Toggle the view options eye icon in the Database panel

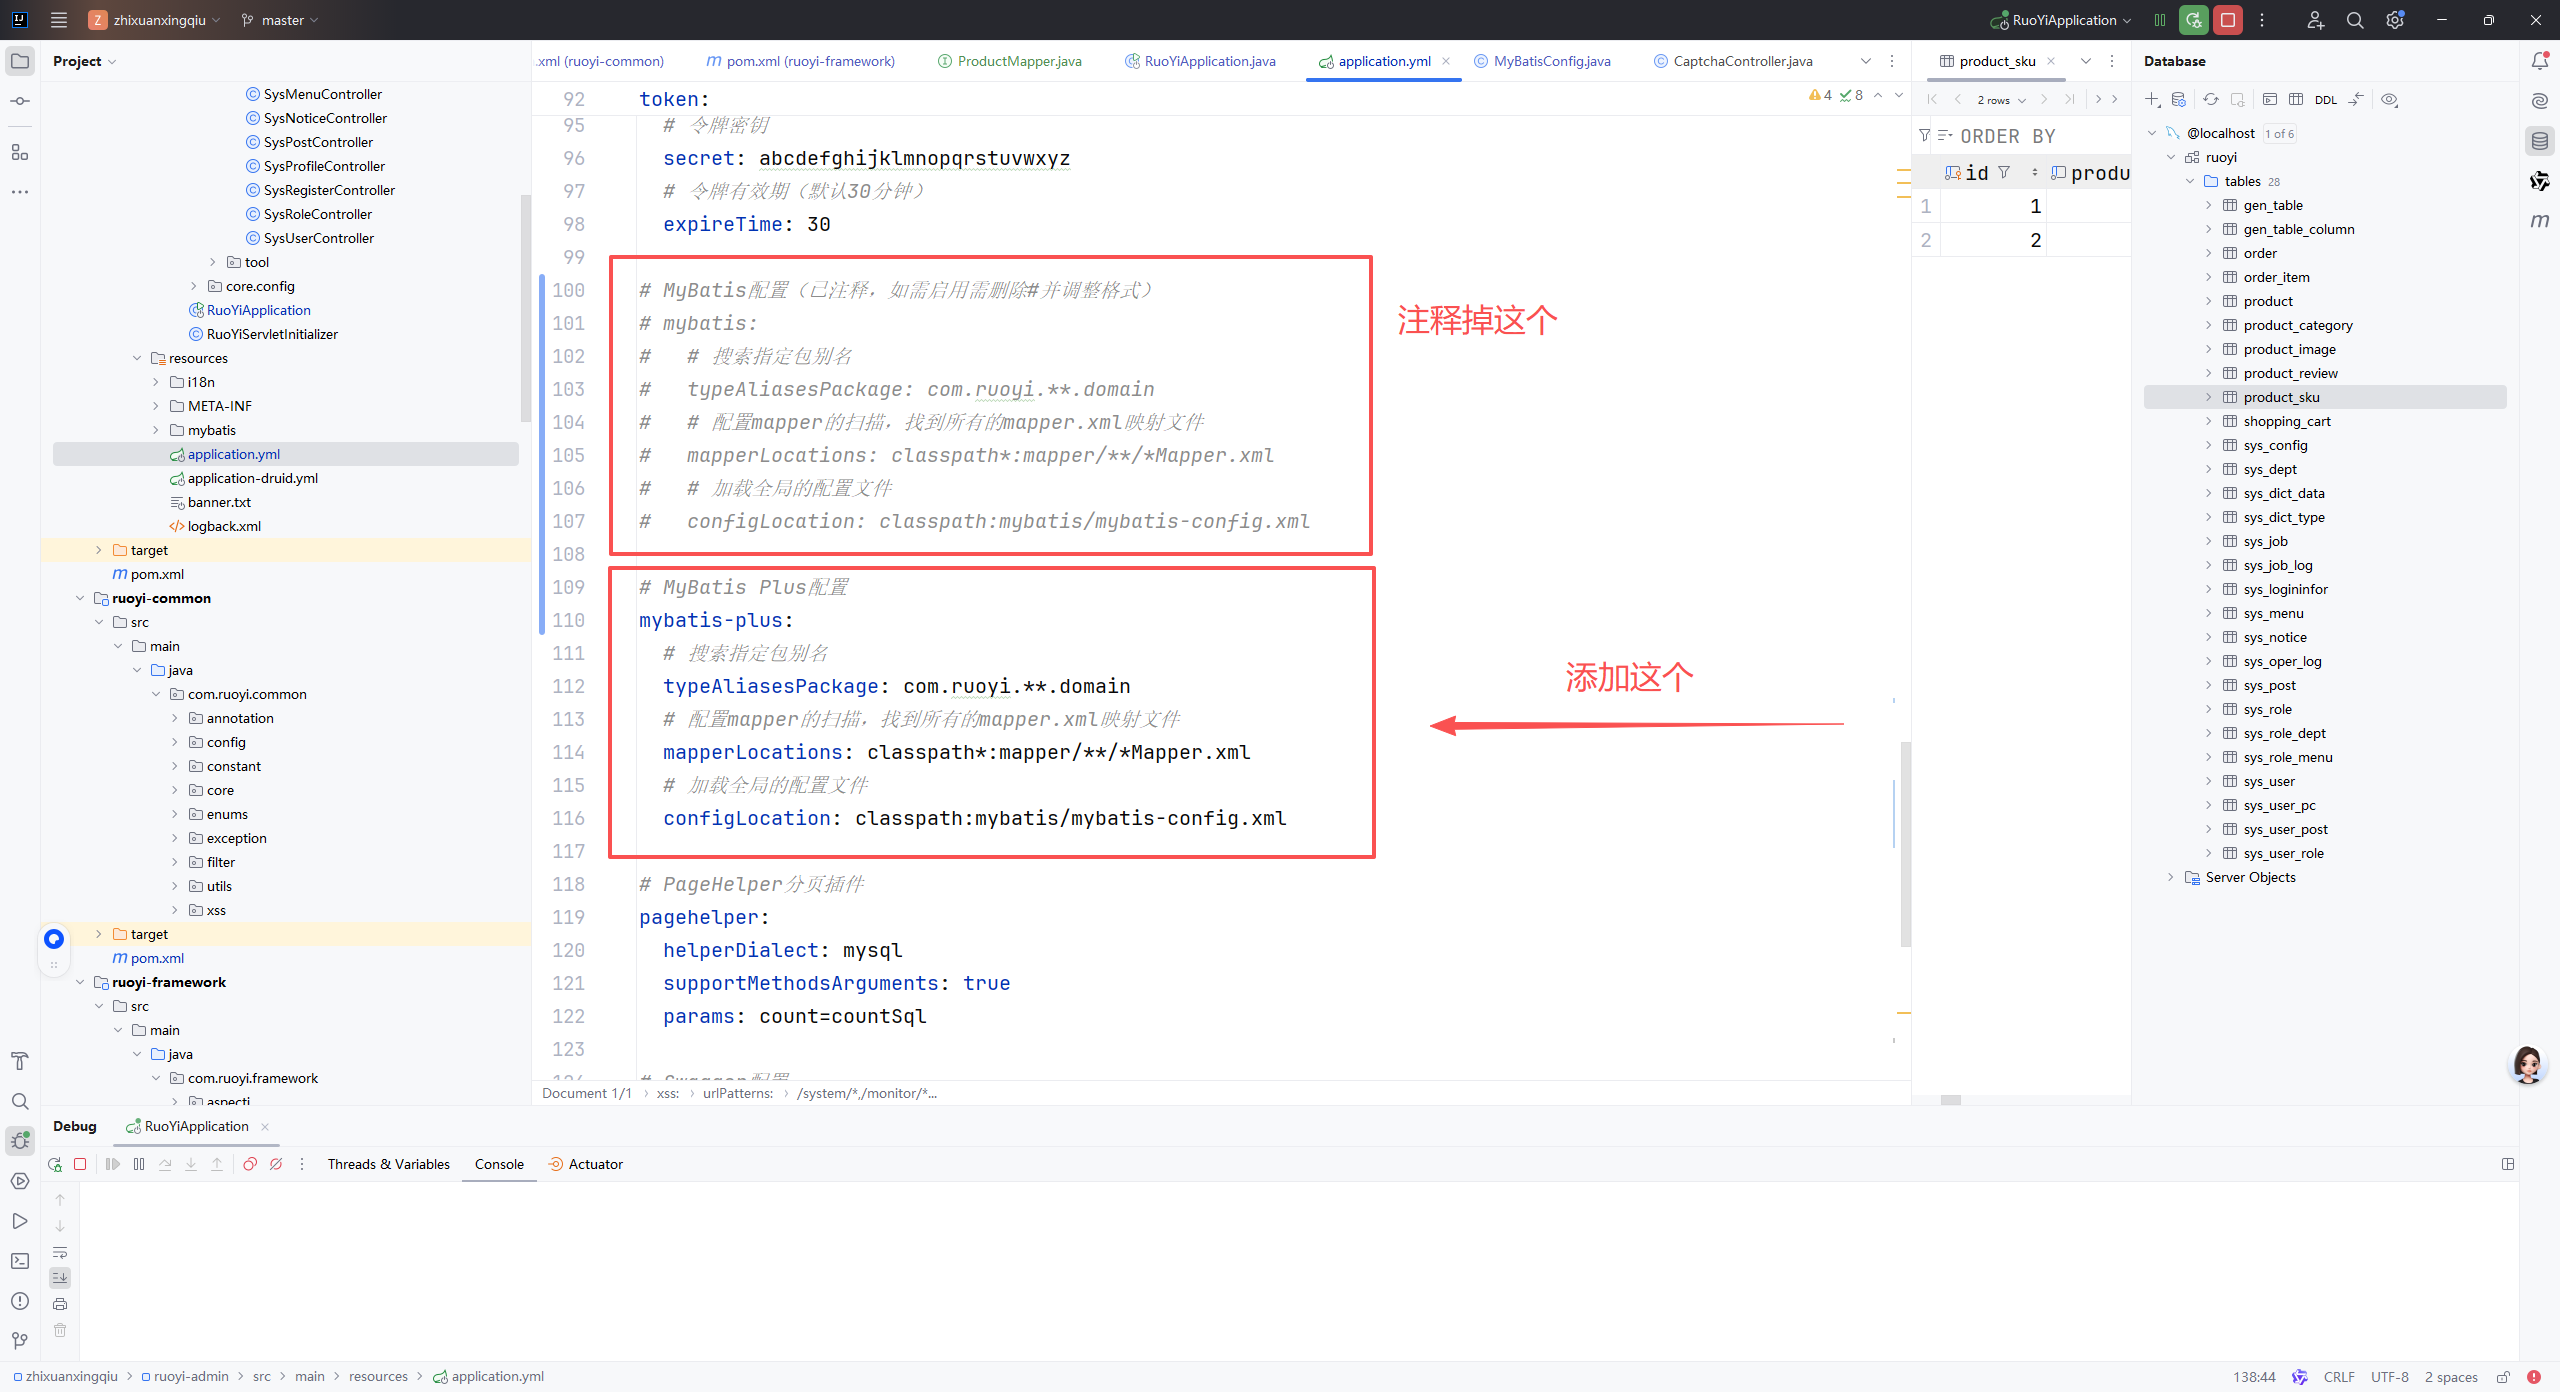click(2389, 99)
